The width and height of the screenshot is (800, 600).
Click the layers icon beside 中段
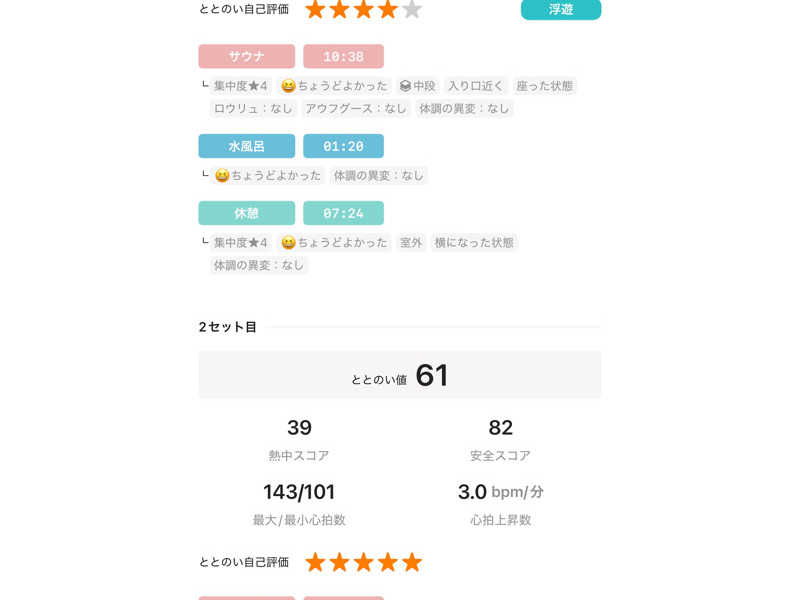click(x=405, y=86)
